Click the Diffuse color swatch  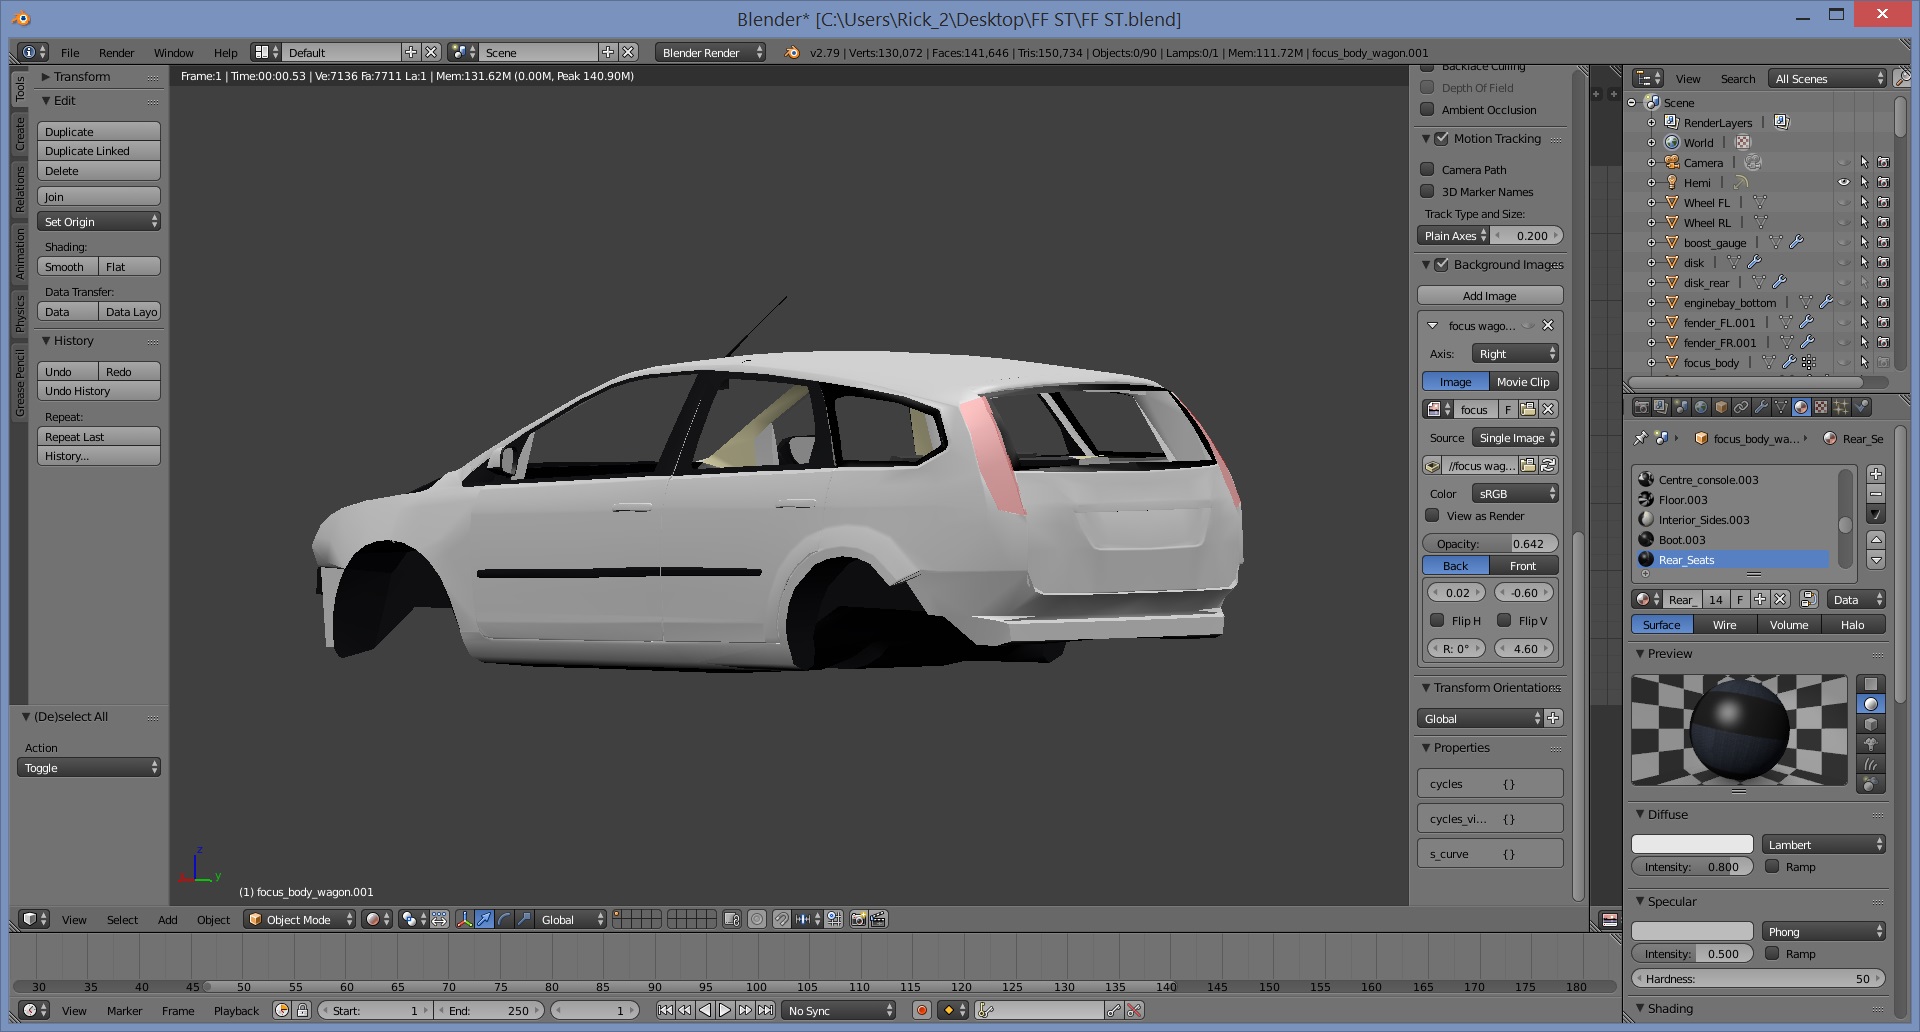click(1692, 845)
